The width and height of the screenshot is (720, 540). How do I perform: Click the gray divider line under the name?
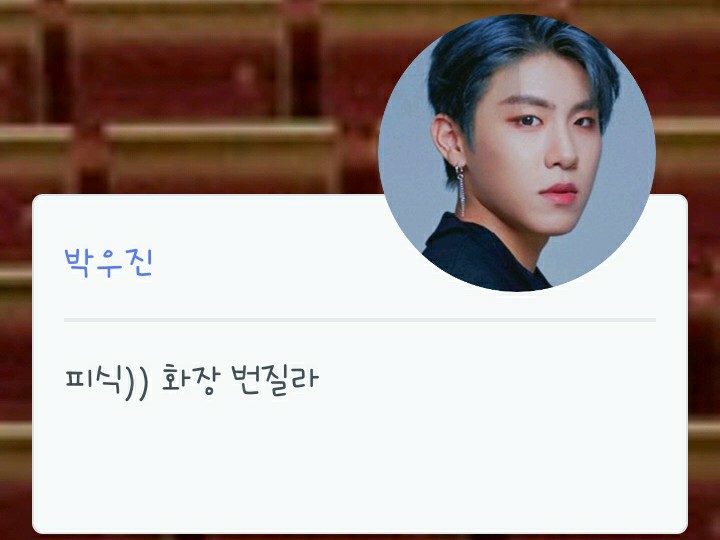(x=360, y=320)
